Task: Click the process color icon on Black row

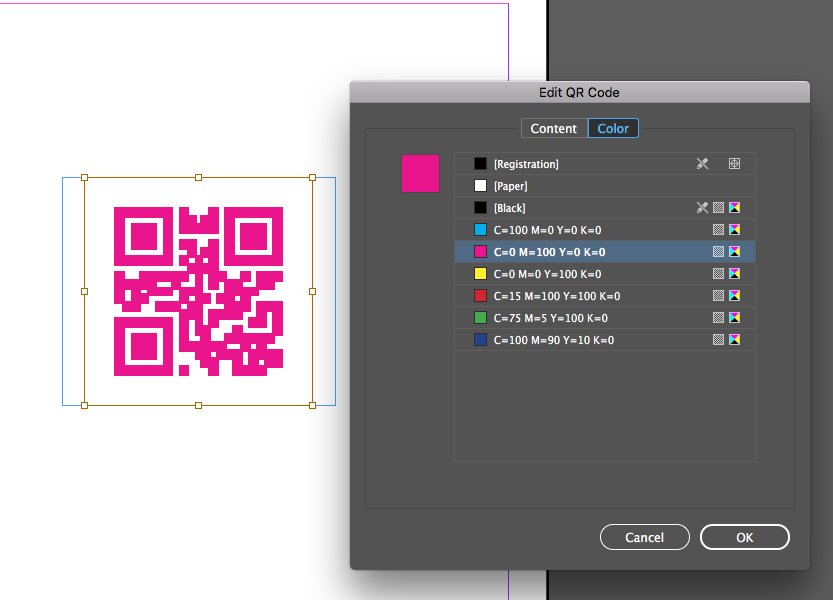Action: 718,208
